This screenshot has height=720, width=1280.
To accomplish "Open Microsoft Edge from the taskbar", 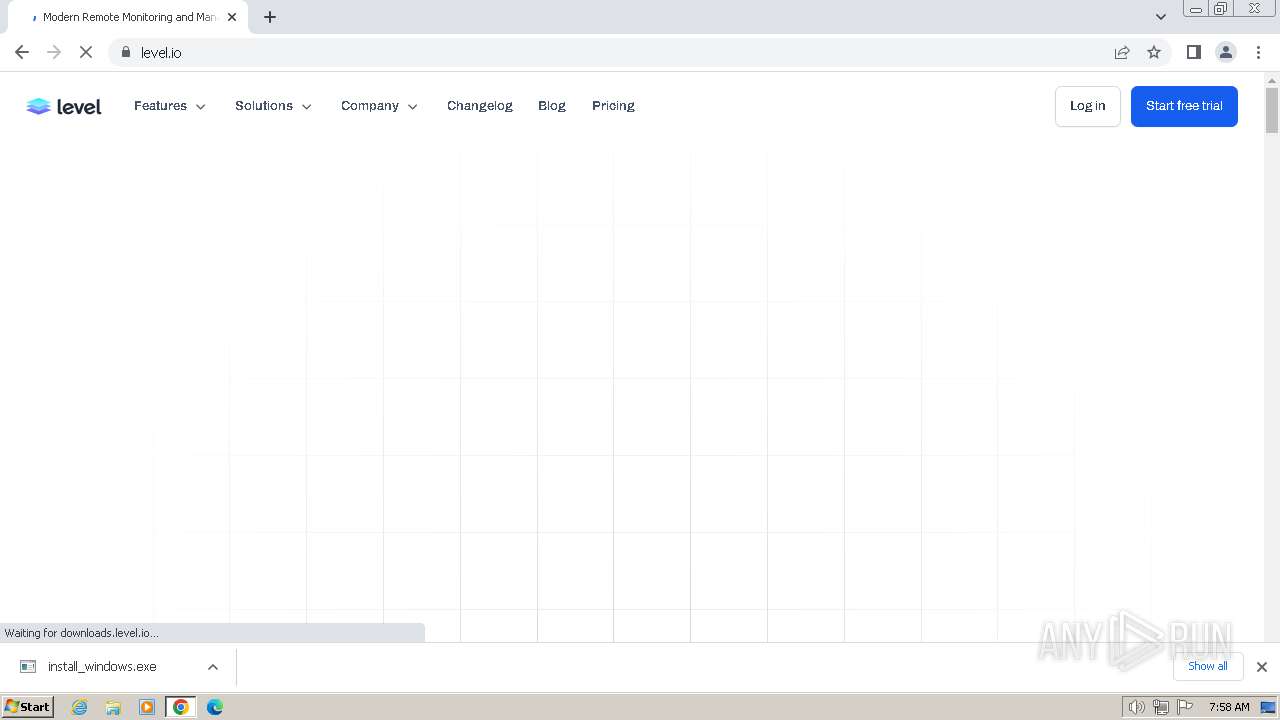I will point(215,707).
